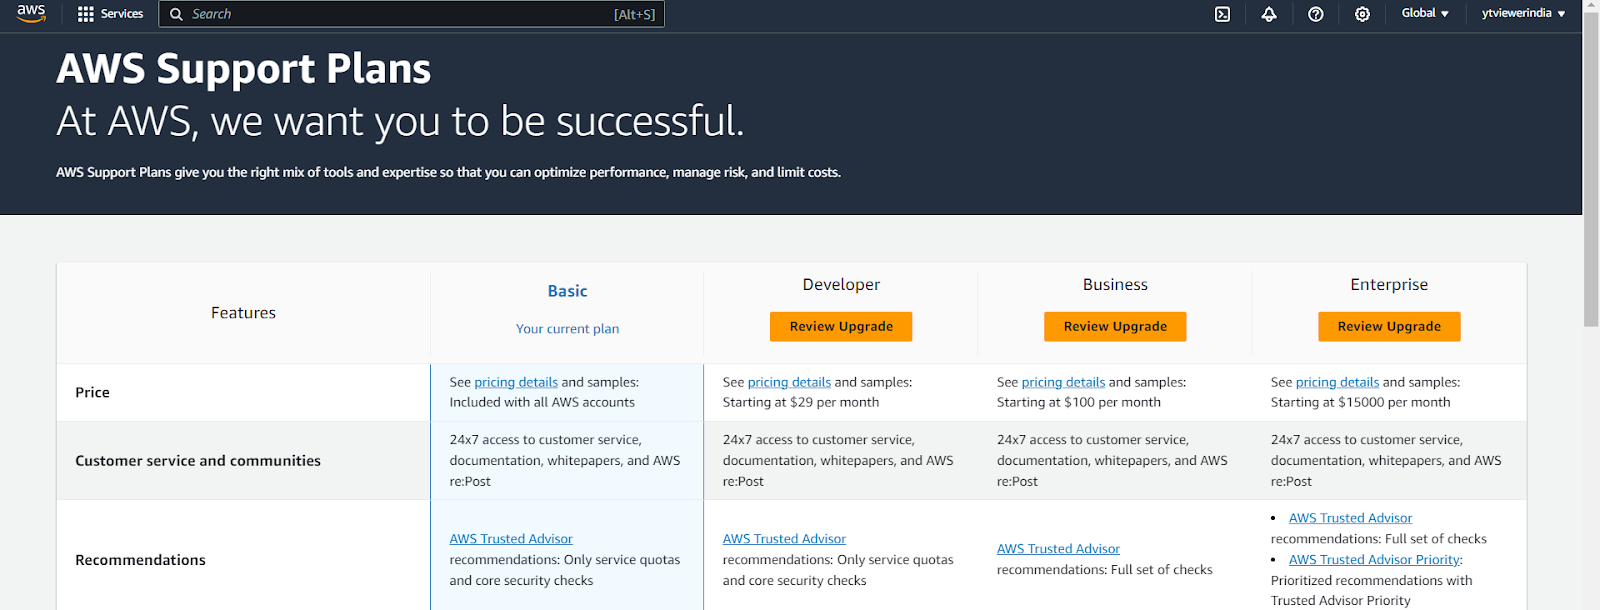Screen dimensions: 1600x610
Task: Click 'Customer service and communities' row label
Action: [198, 461]
